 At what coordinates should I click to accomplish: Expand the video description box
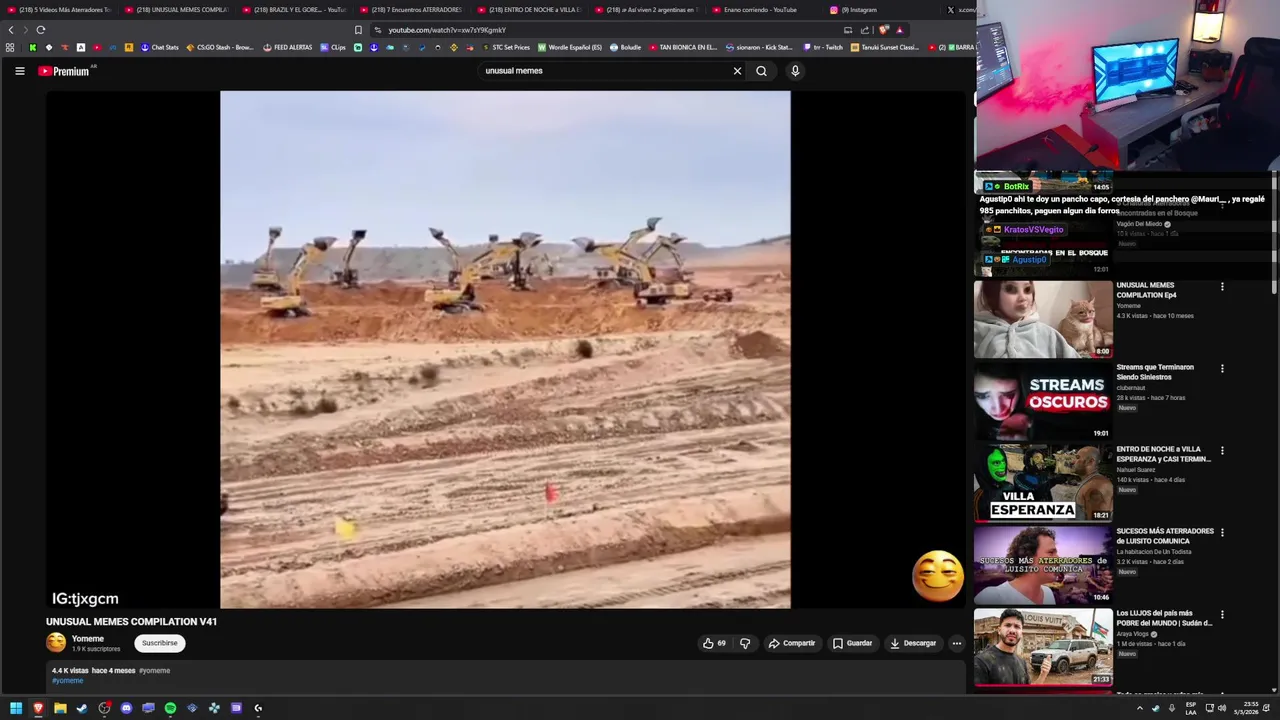[x=505, y=676]
